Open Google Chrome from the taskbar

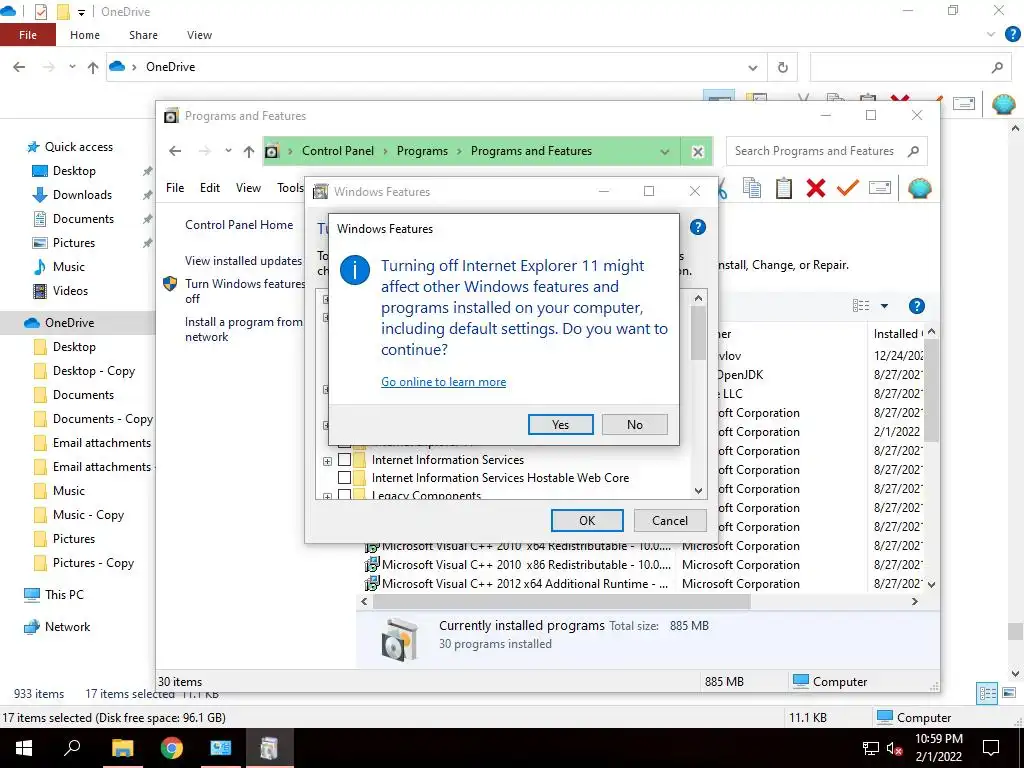tap(172, 748)
